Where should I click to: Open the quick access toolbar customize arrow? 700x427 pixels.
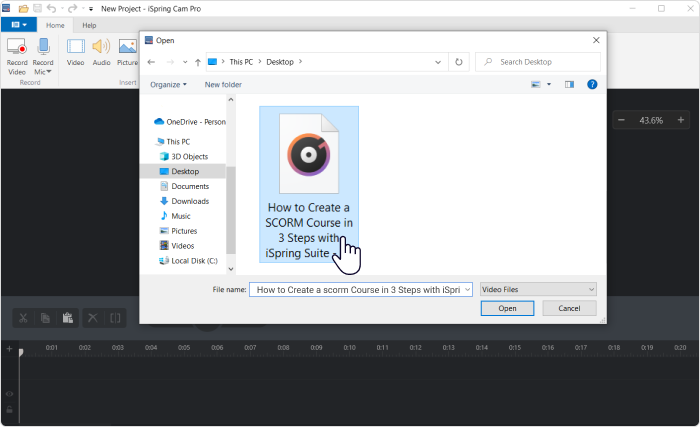[x=91, y=9]
